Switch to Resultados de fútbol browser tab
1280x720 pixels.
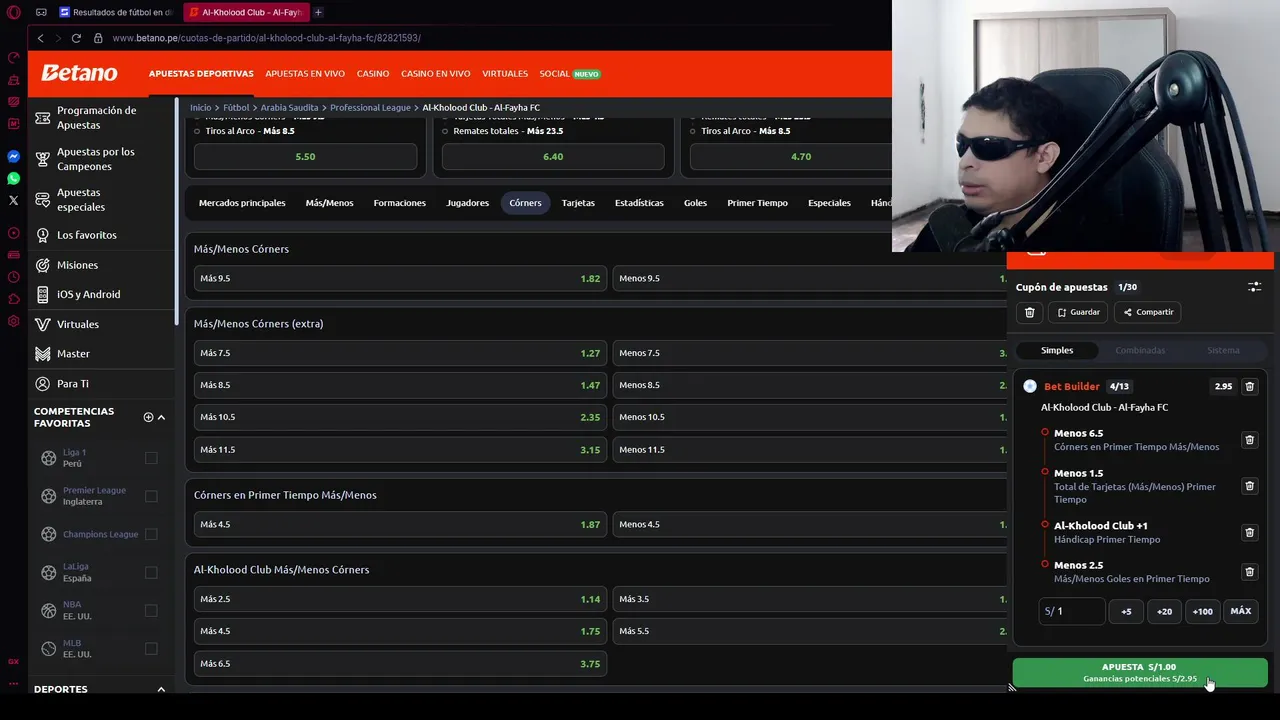115,12
